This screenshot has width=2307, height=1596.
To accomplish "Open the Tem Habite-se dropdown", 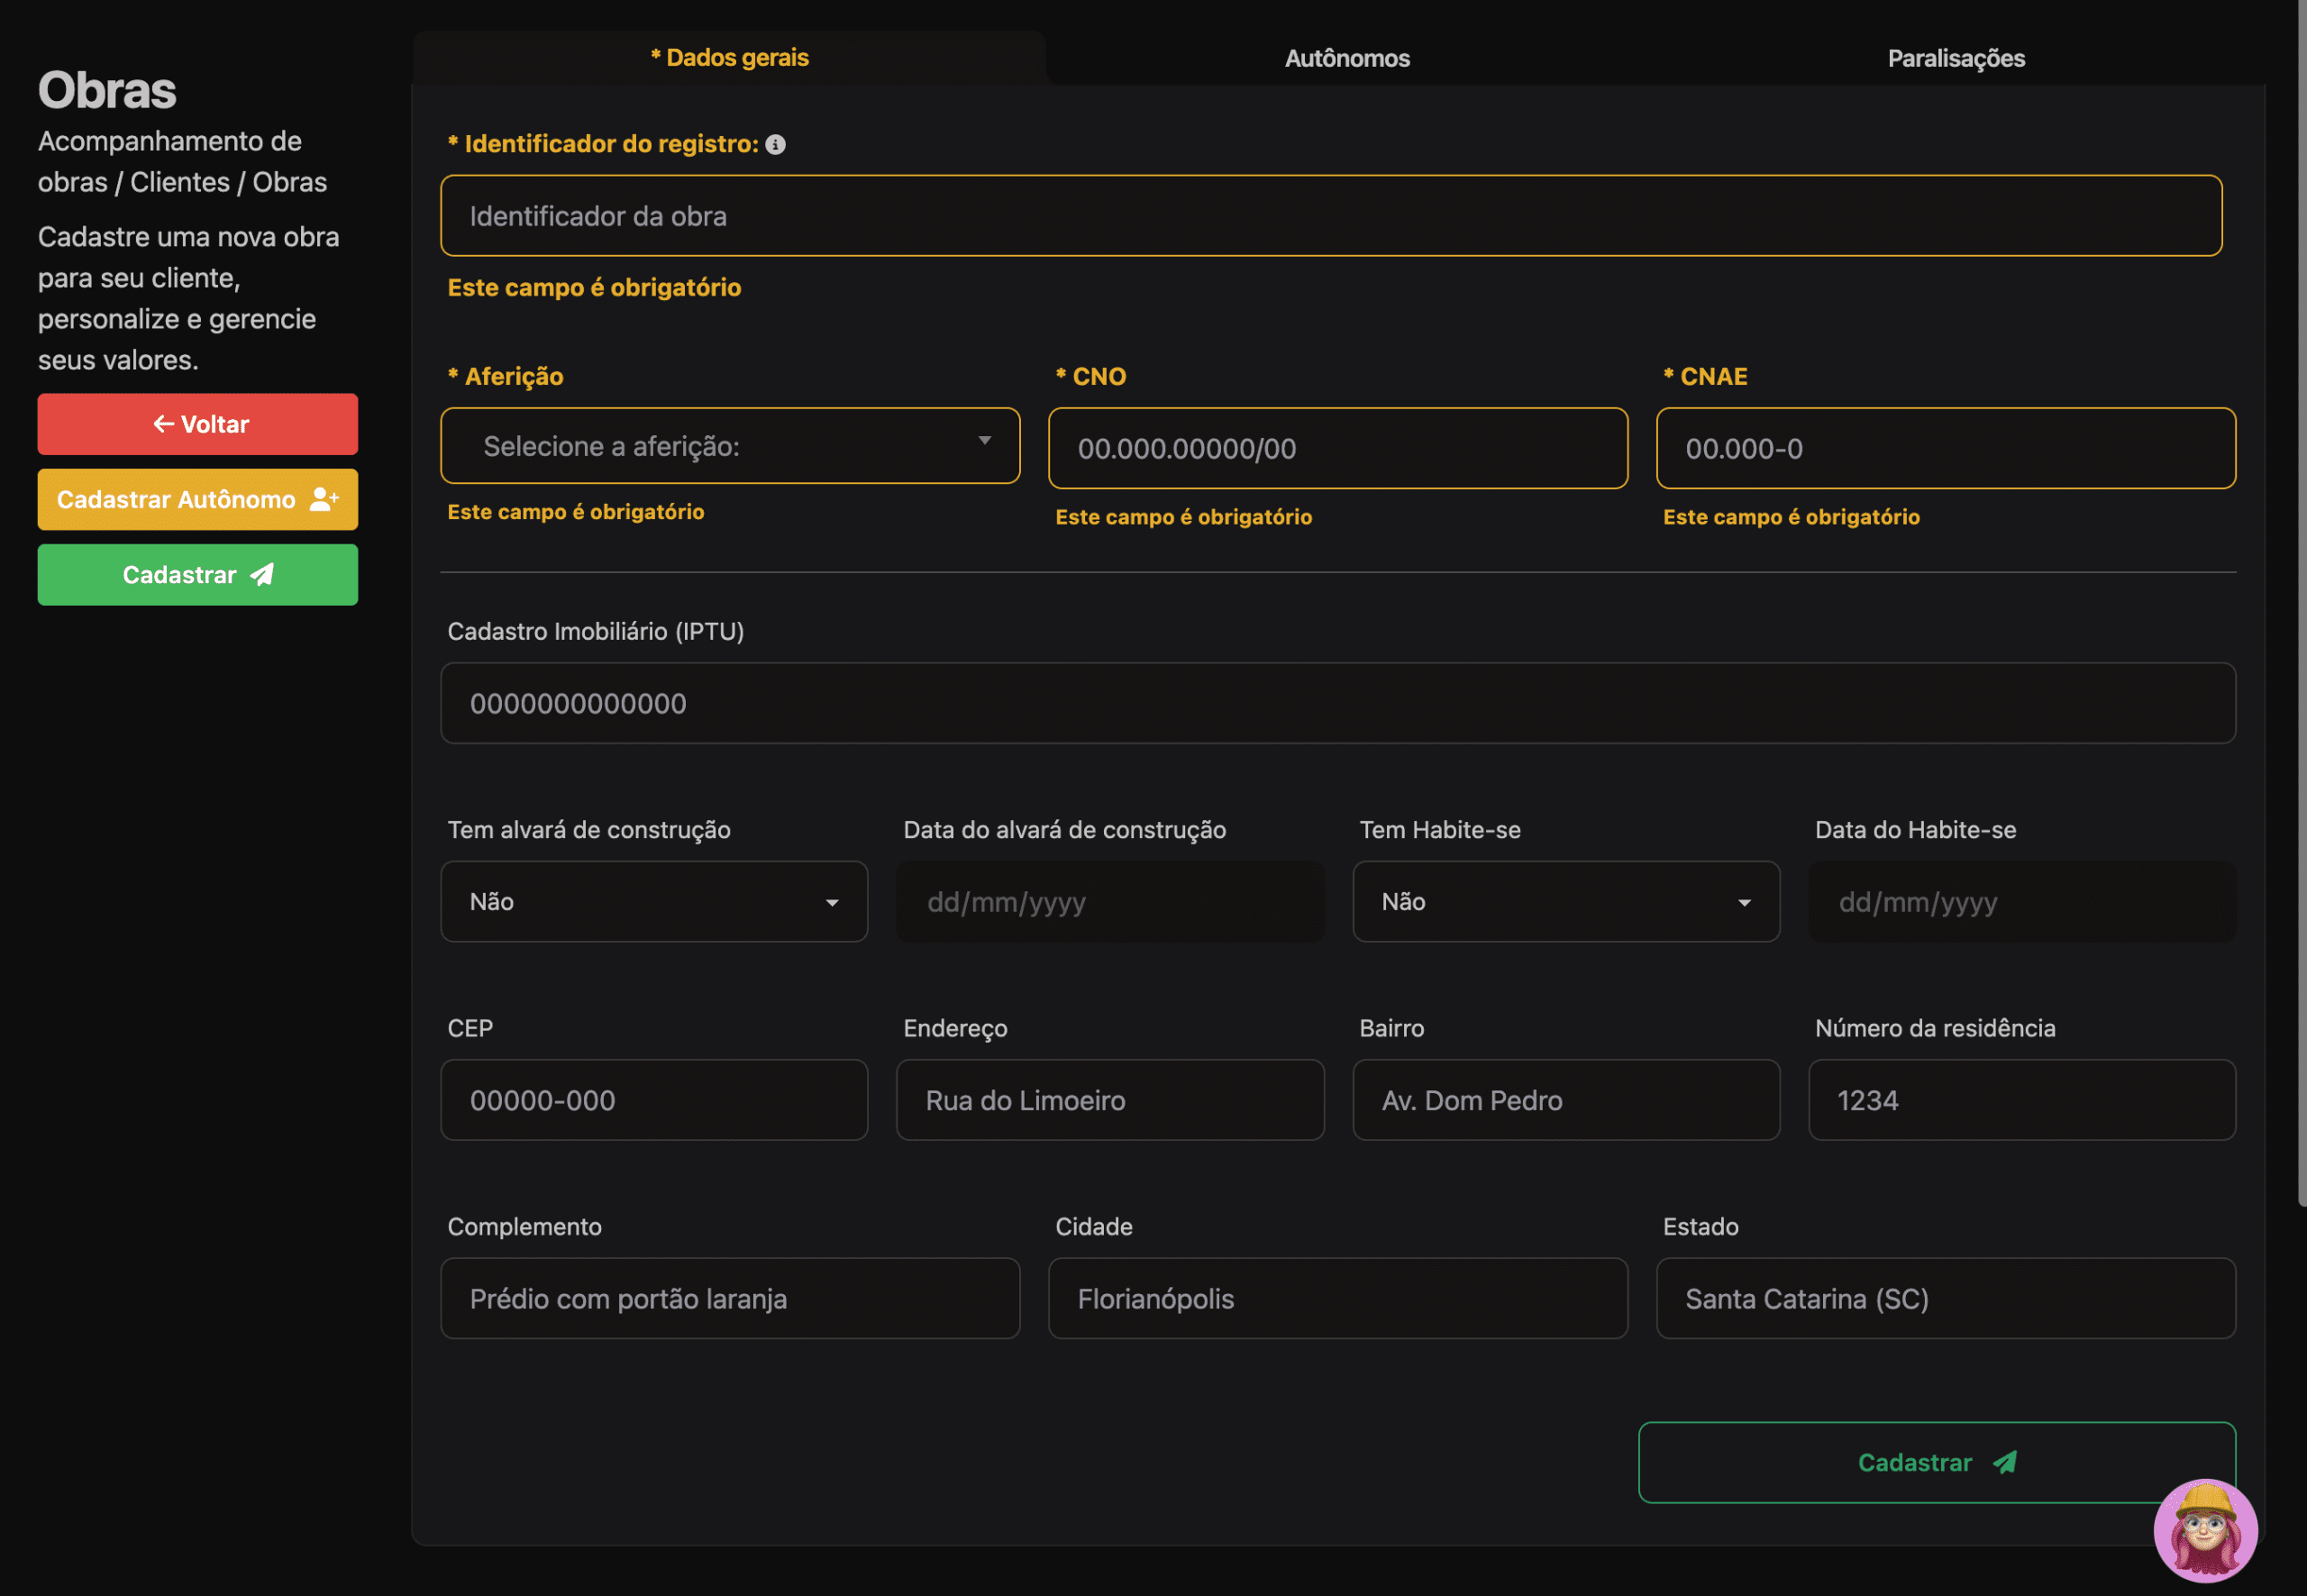I will coord(1565,902).
